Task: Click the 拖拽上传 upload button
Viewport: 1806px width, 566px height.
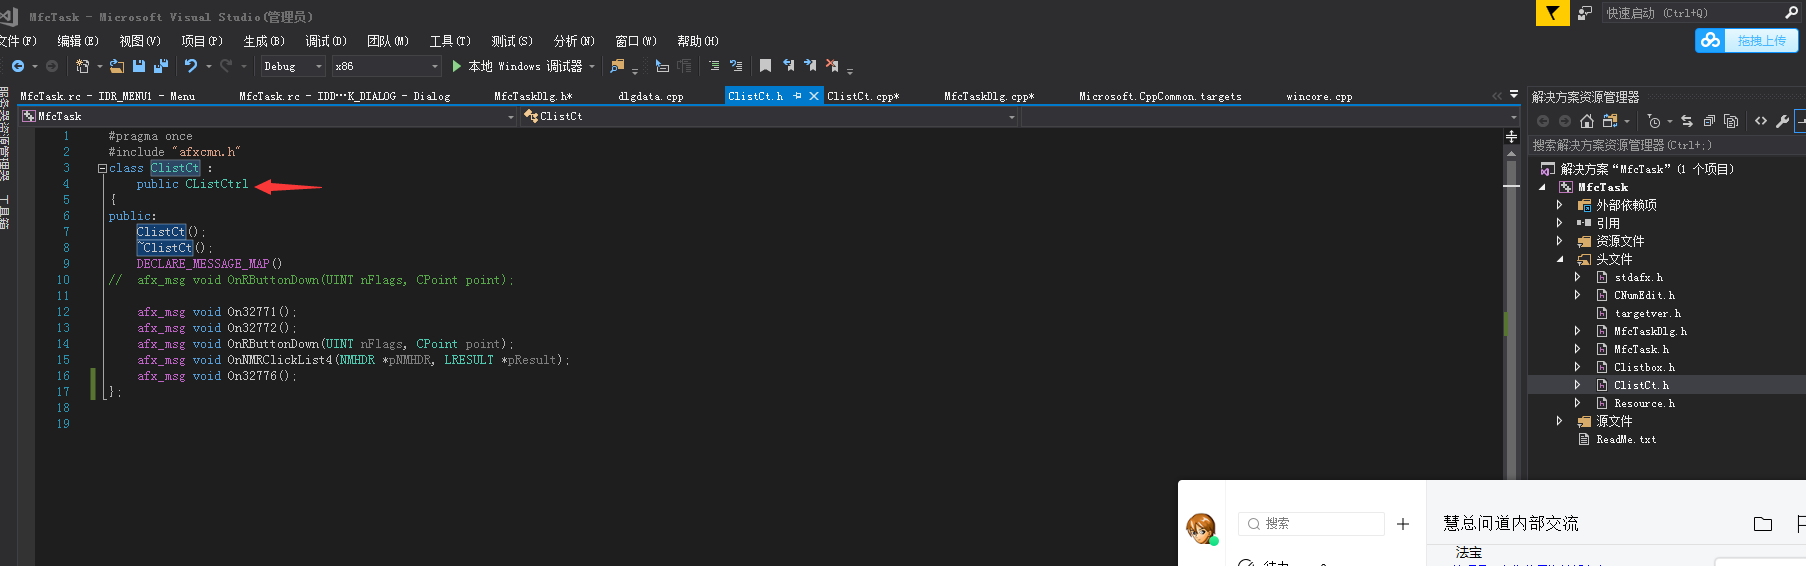Action: point(1747,40)
